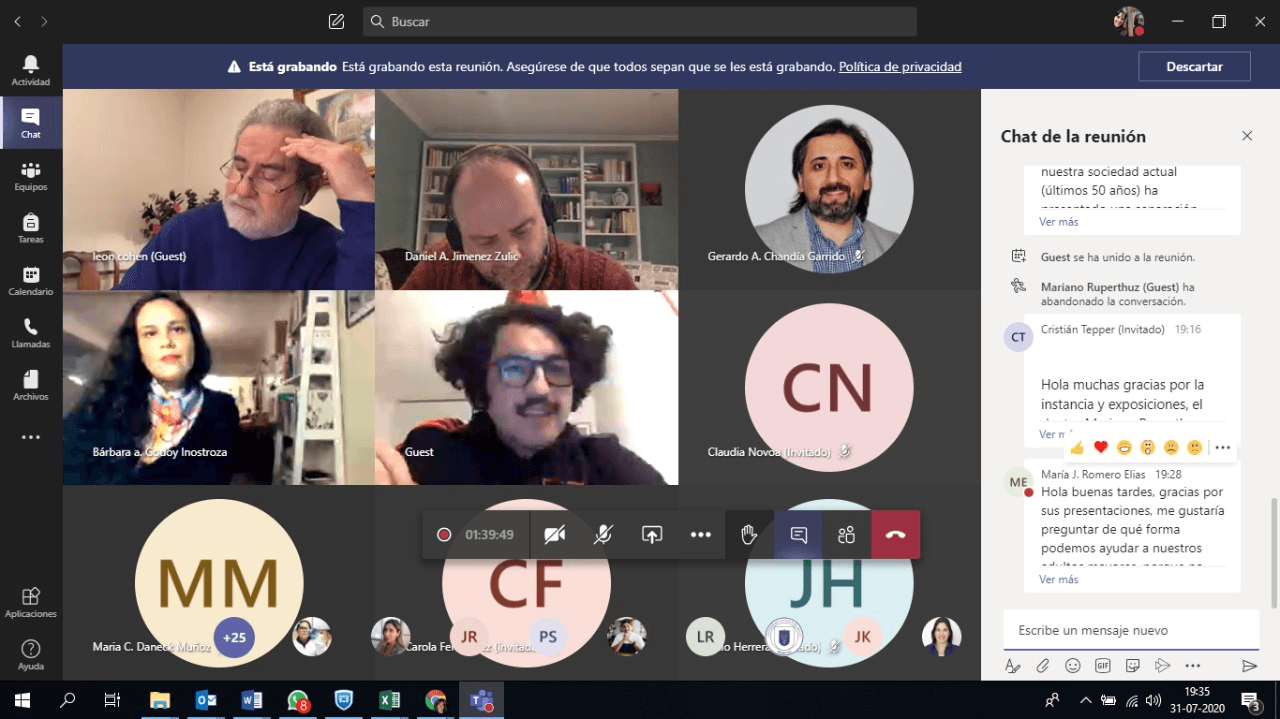The width and height of the screenshot is (1280, 719).
Task: Hang up the call with red button
Action: tap(895, 535)
